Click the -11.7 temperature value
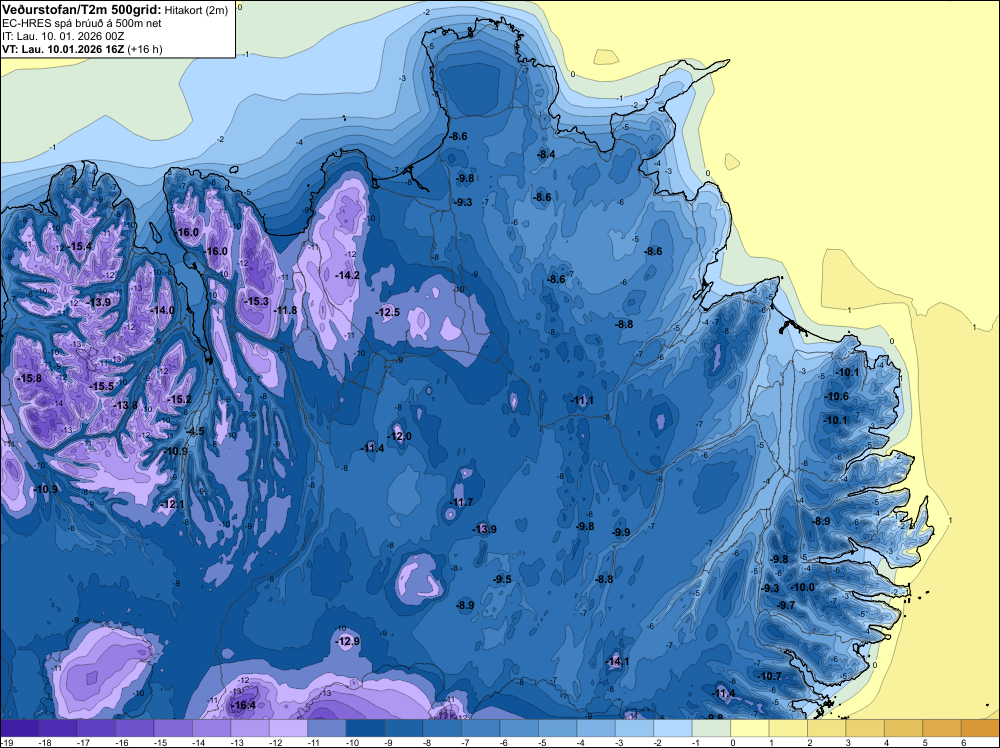Image resolution: width=1000 pixels, height=748 pixels. 461,502
